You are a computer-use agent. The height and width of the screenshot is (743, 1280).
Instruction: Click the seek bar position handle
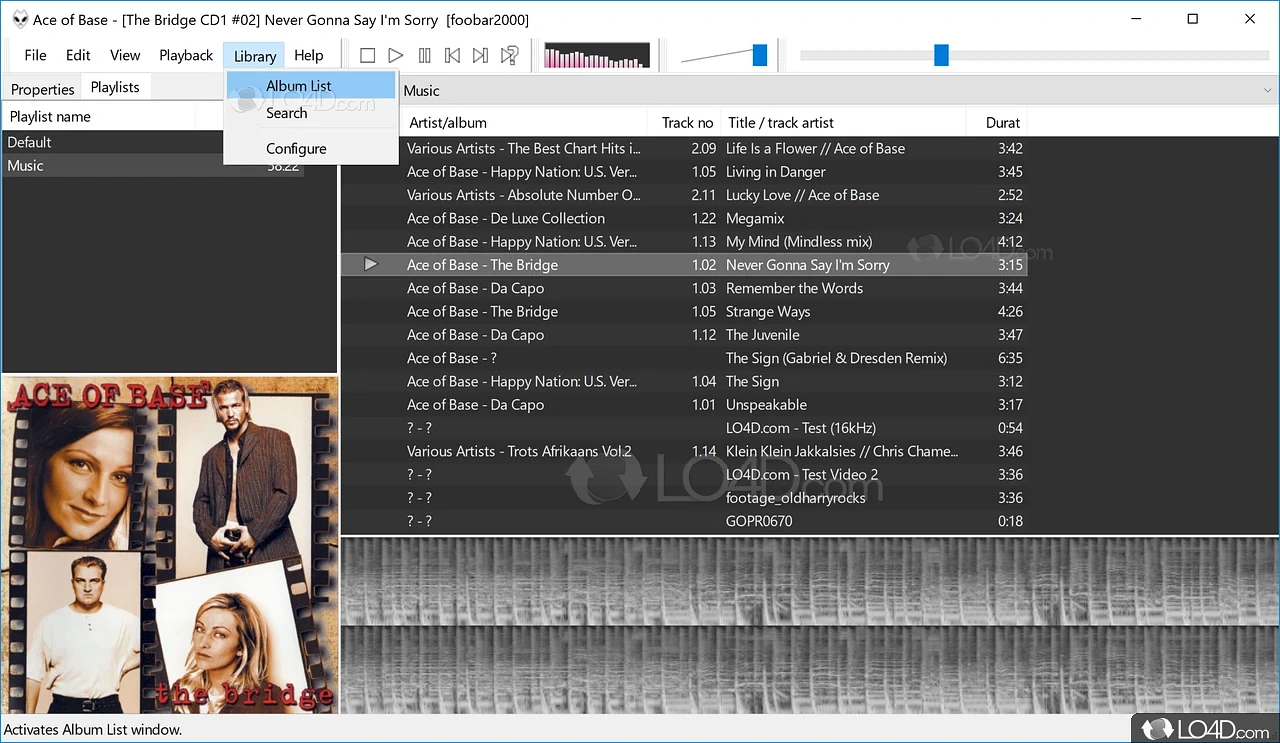tap(941, 56)
